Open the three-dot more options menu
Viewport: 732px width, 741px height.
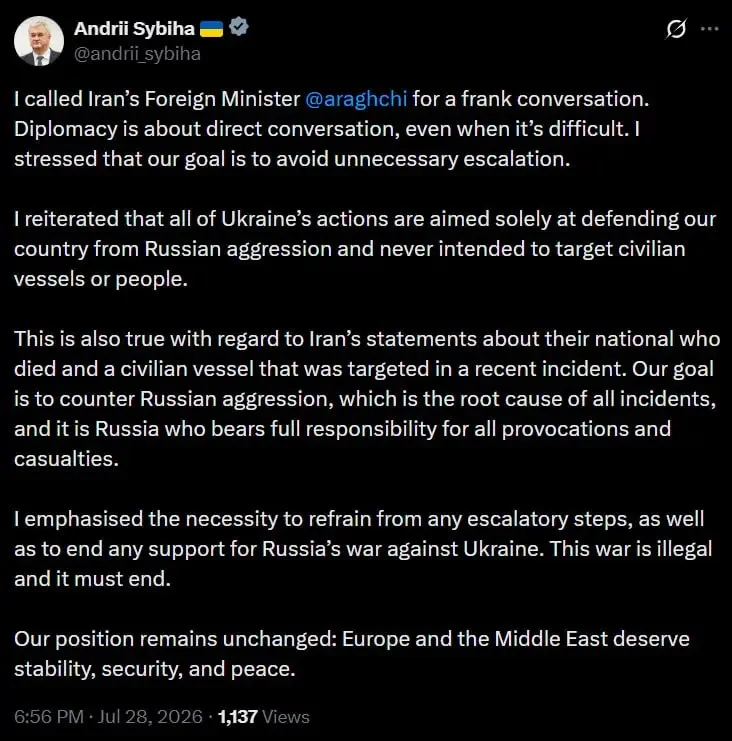tap(709, 29)
